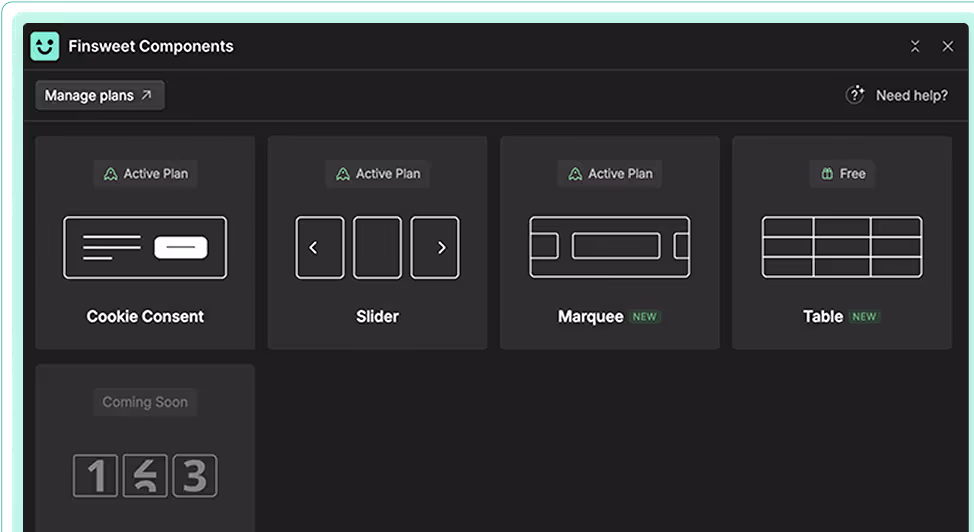974x532 pixels.
Task: Click the Active Plan badge on Cookie Consent
Action: [145, 174]
